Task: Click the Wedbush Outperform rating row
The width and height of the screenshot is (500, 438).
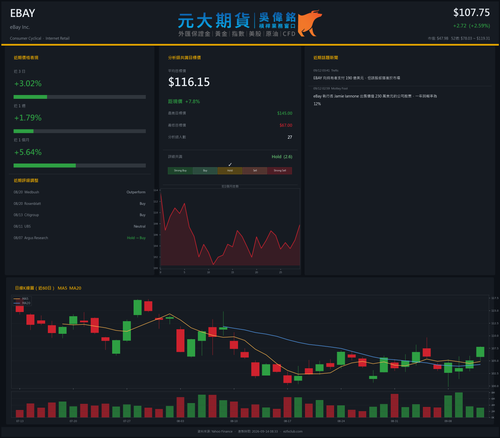Action: (x=80, y=192)
